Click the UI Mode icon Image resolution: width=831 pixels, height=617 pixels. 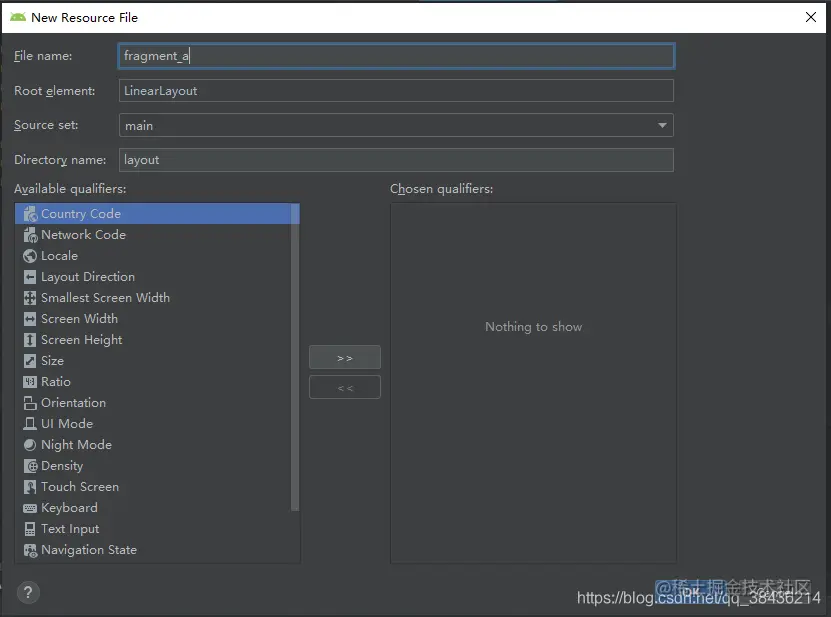pyautogui.click(x=30, y=424)
